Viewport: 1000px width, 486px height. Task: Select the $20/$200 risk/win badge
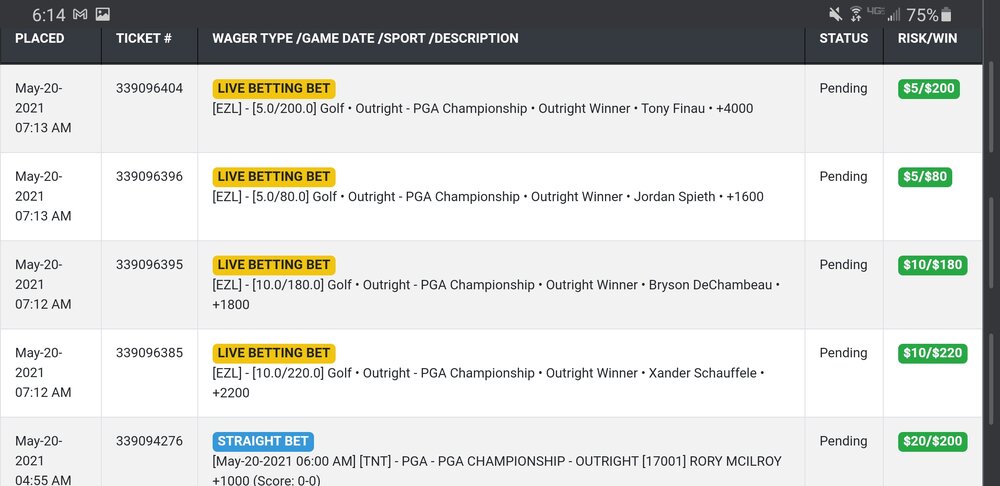click(x=932, y=441)
